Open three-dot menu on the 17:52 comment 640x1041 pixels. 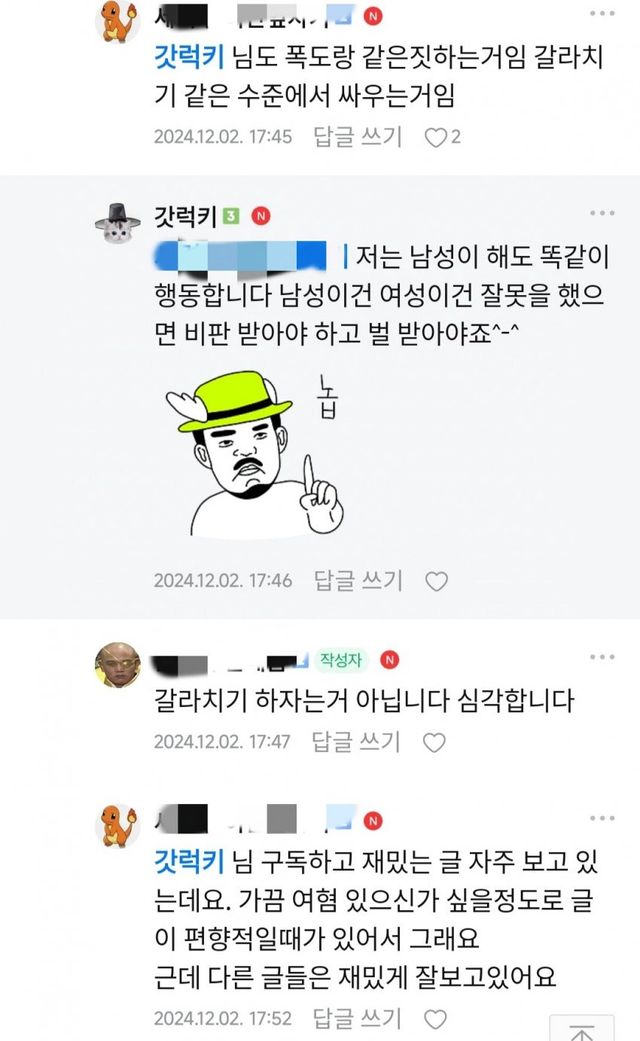click(x=601, y=819)
